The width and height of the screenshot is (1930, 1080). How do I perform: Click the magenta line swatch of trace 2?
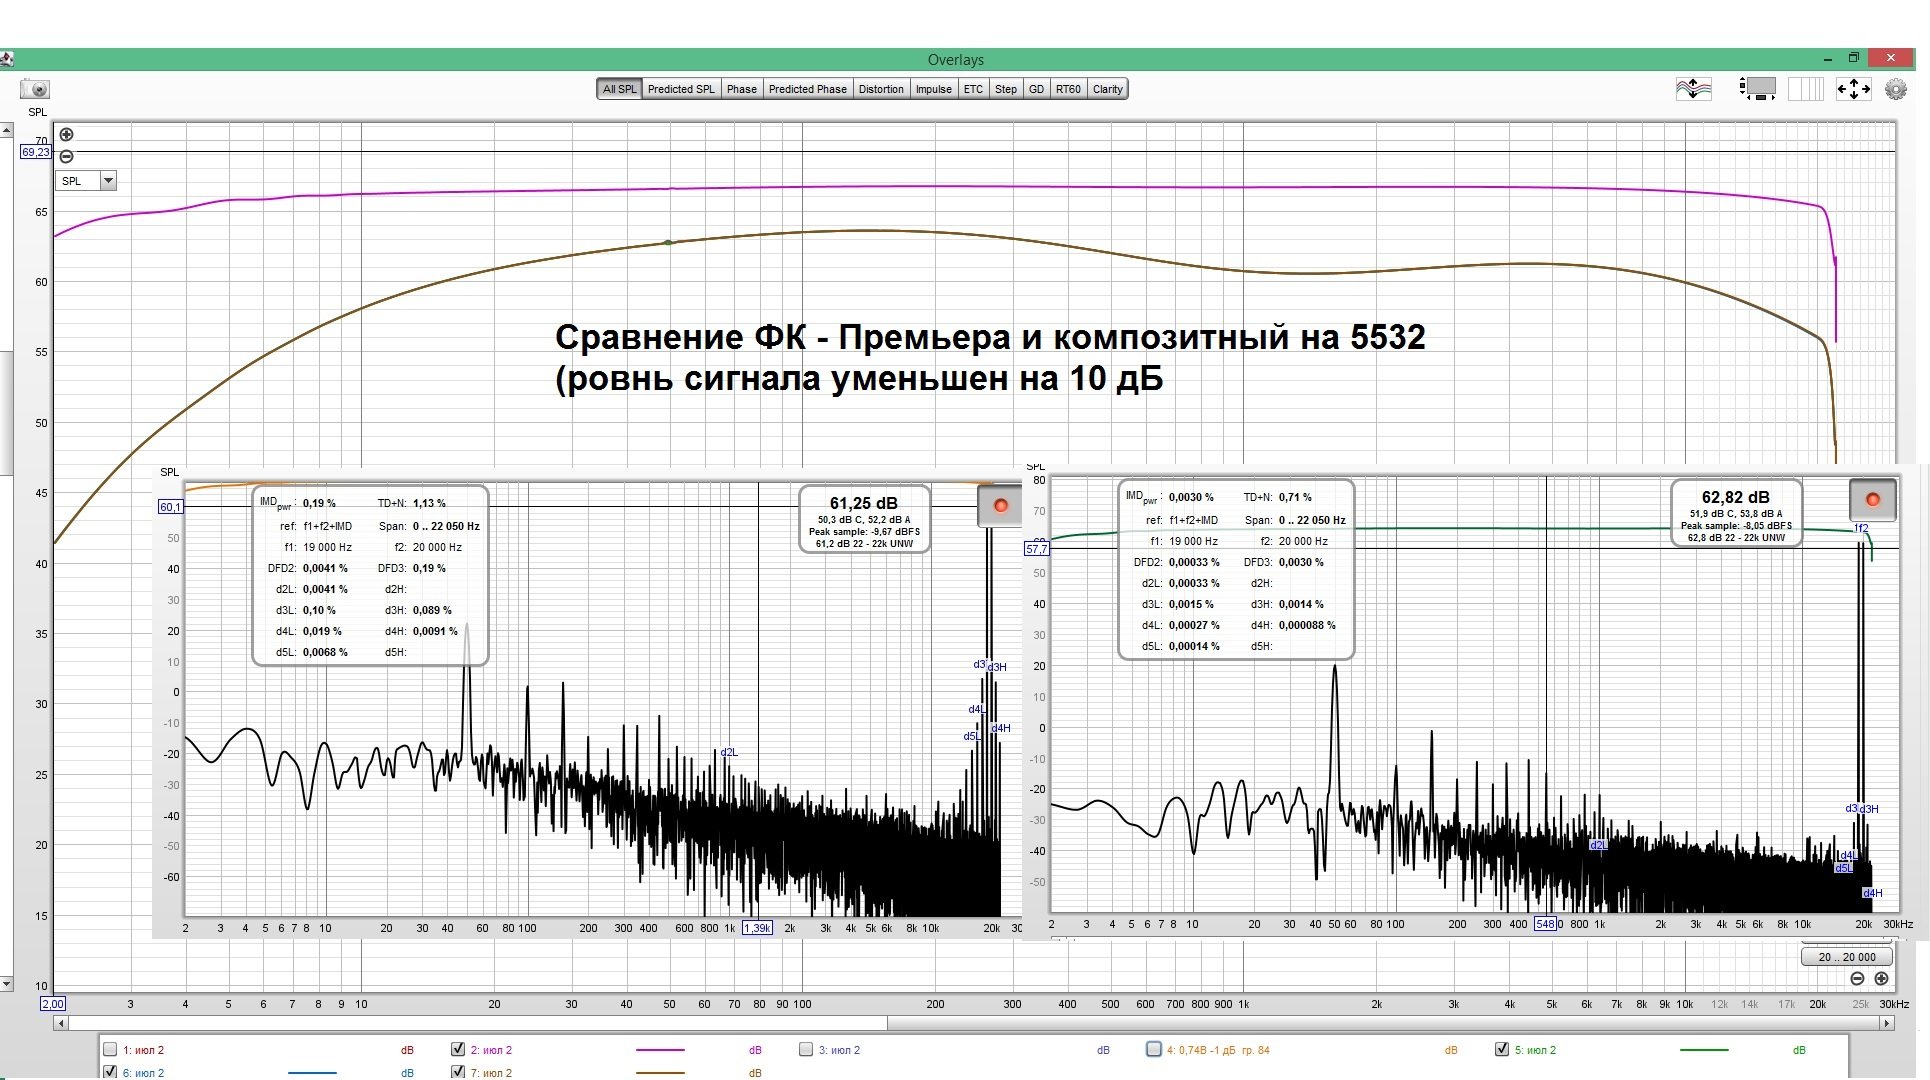[x=660, y=1050]
